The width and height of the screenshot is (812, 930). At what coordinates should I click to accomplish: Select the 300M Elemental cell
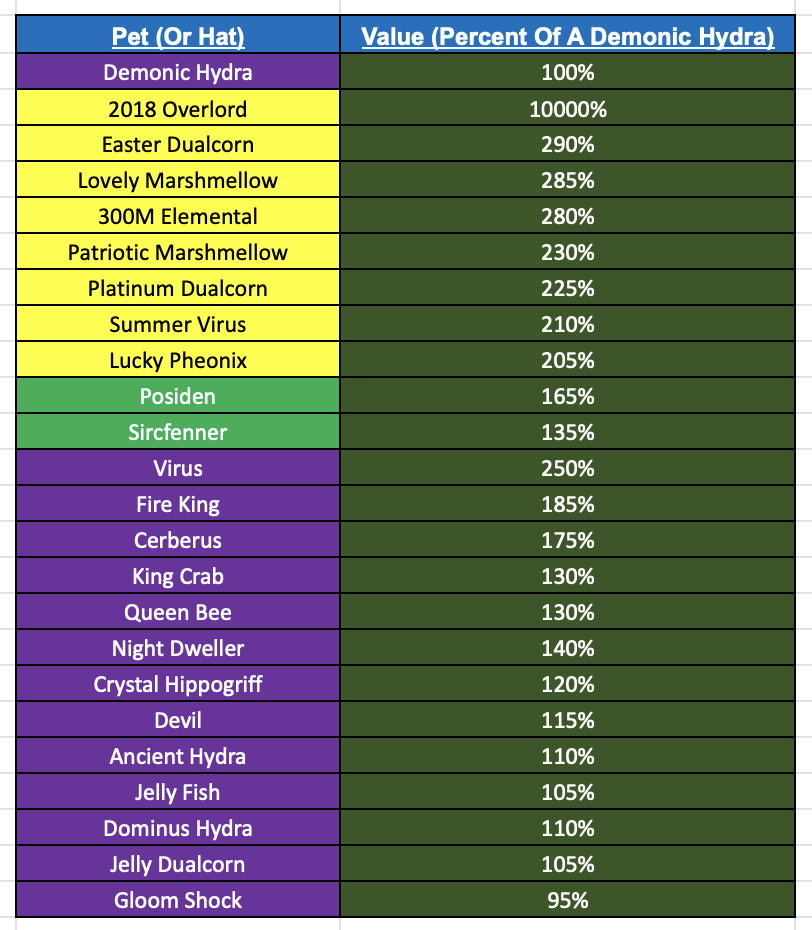click(178, 217)
